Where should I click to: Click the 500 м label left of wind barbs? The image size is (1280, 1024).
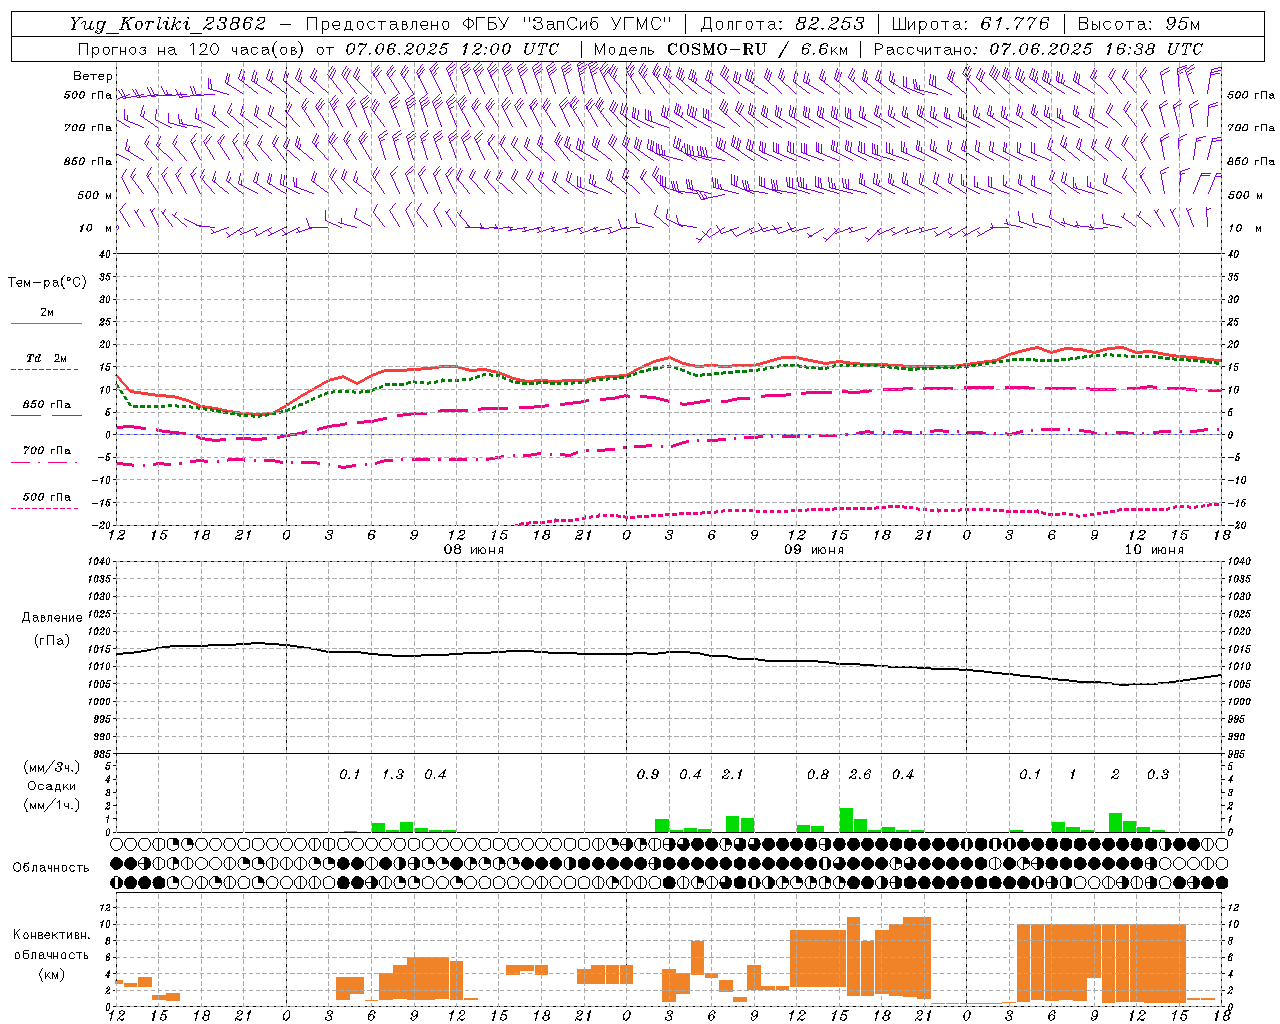(95, 195)
